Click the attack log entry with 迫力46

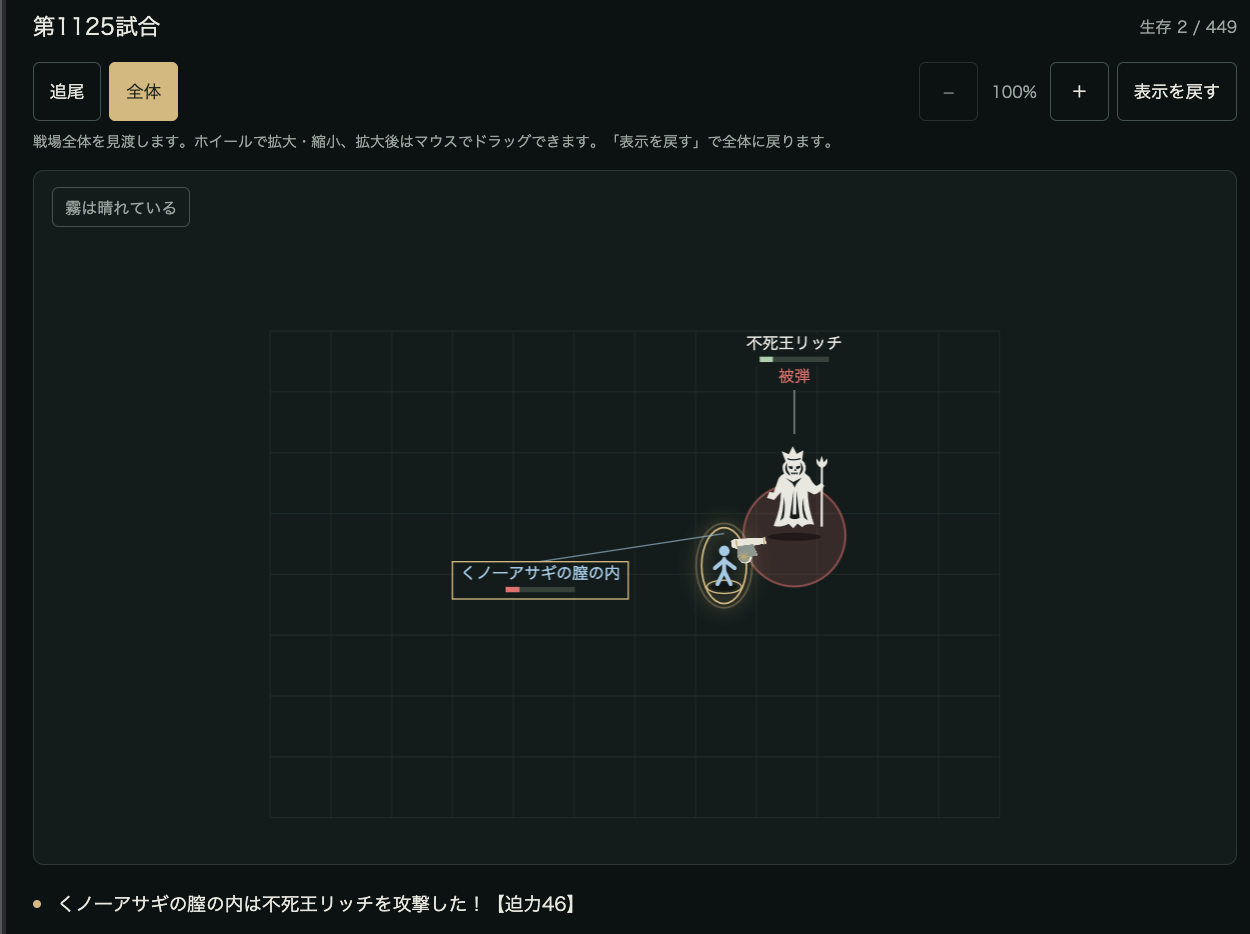318,904
